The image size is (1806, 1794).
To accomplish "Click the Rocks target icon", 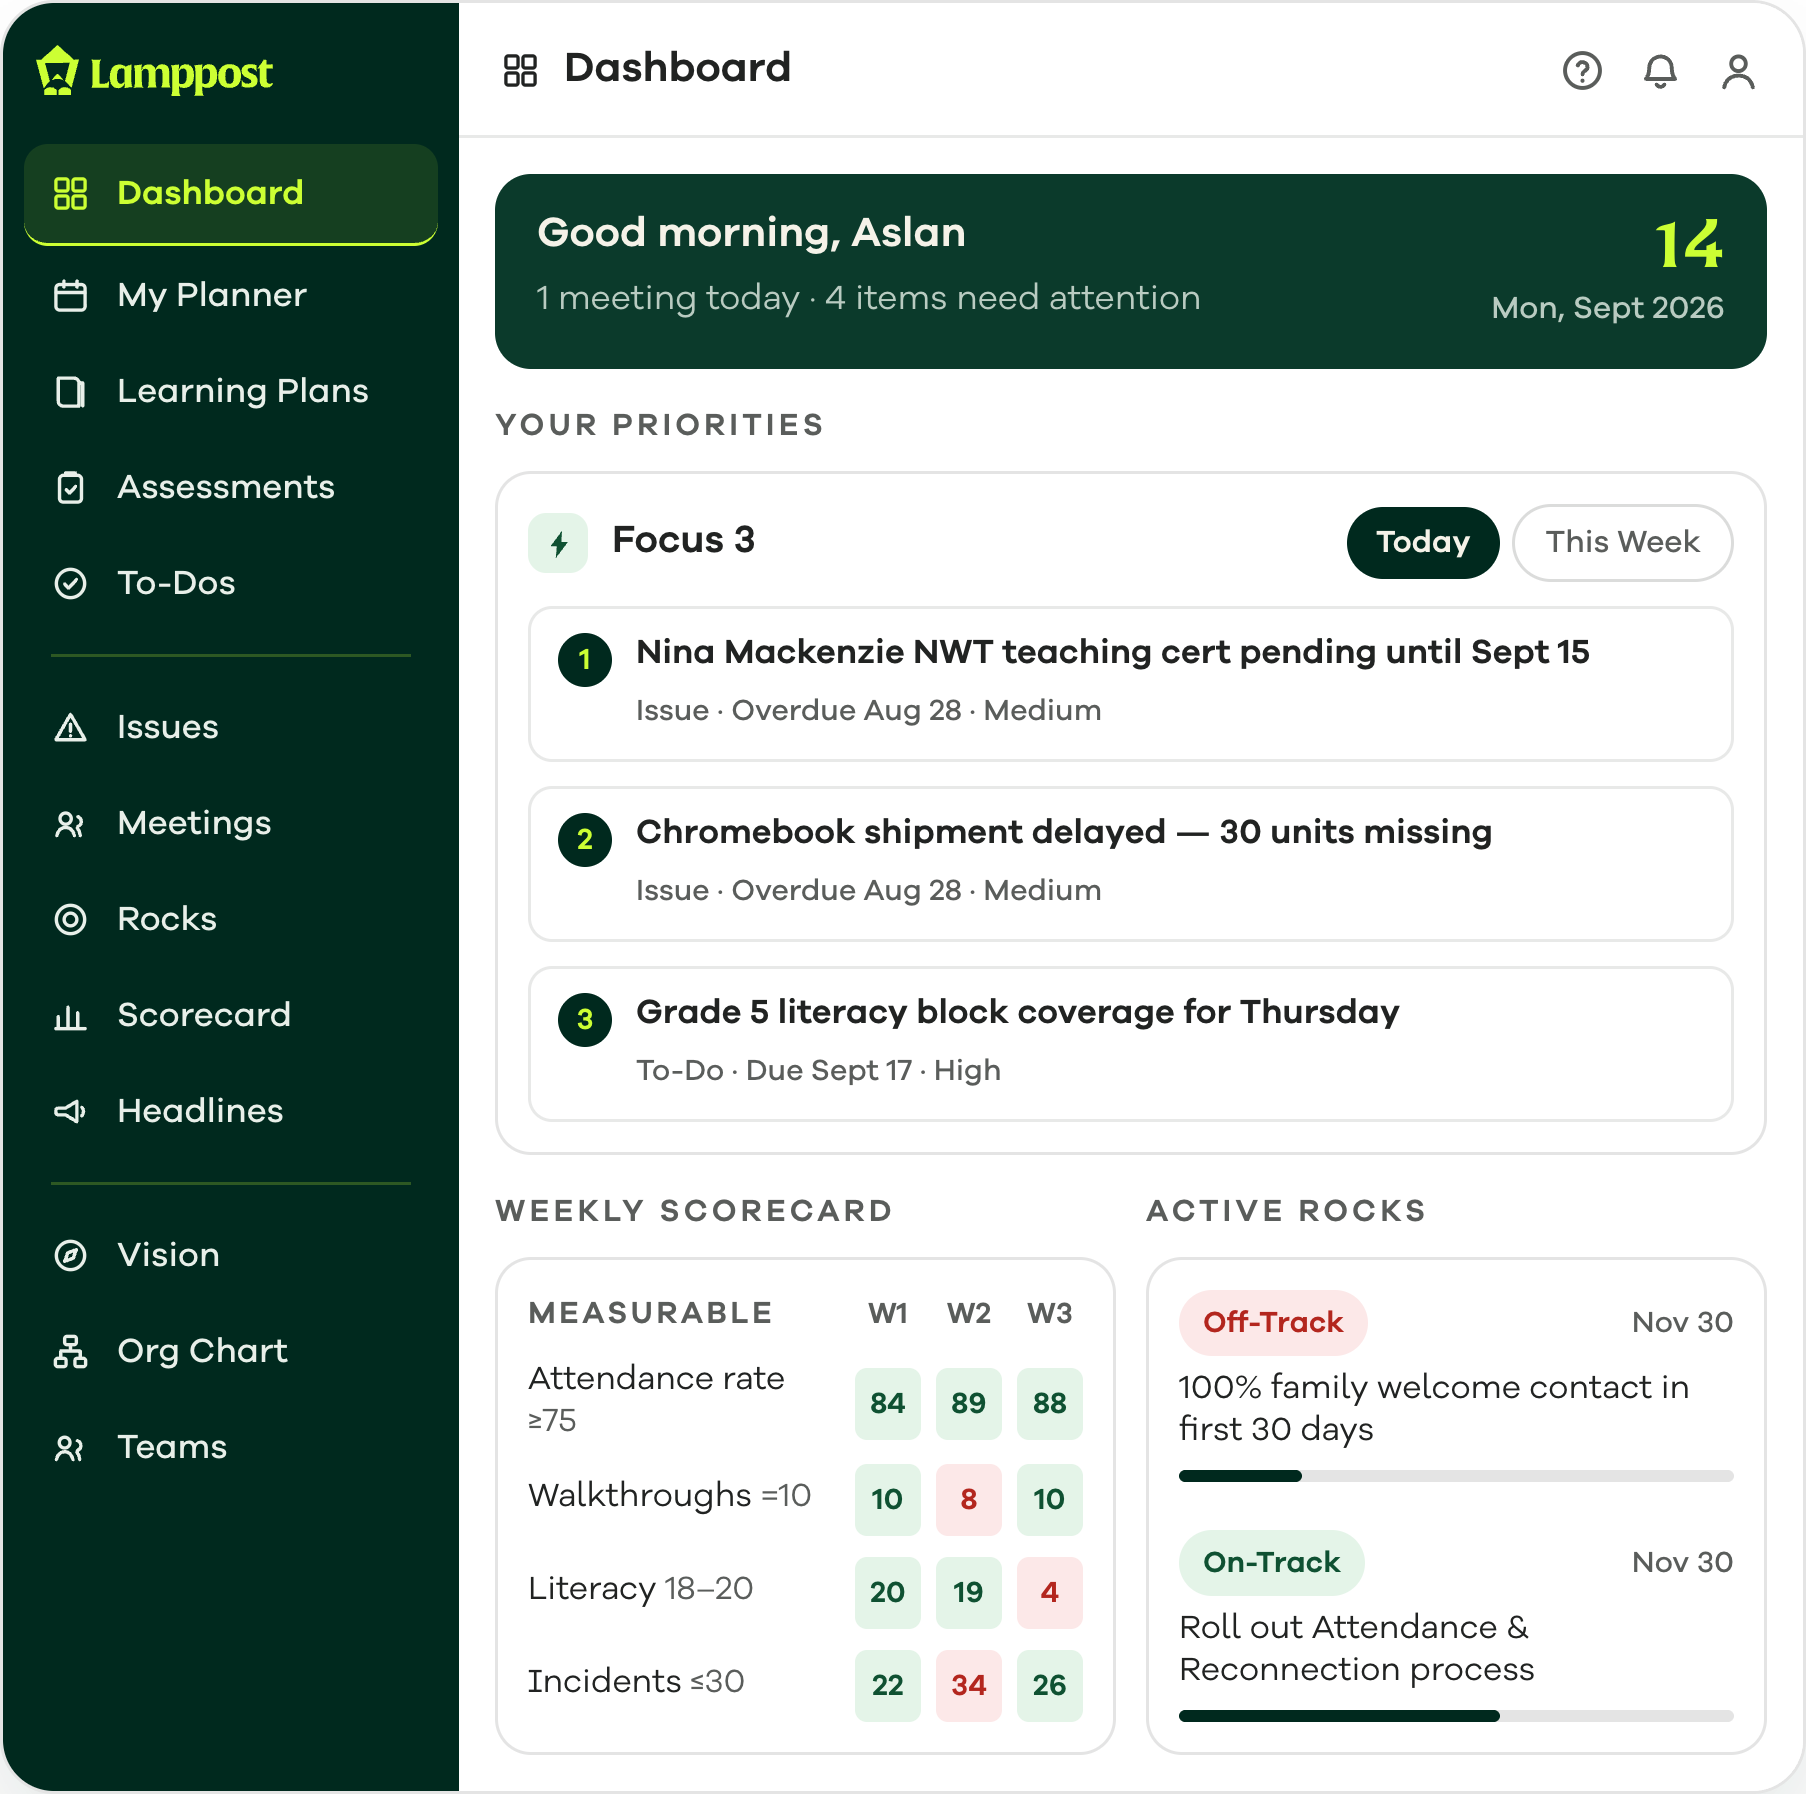I will [x=70, y=919].
